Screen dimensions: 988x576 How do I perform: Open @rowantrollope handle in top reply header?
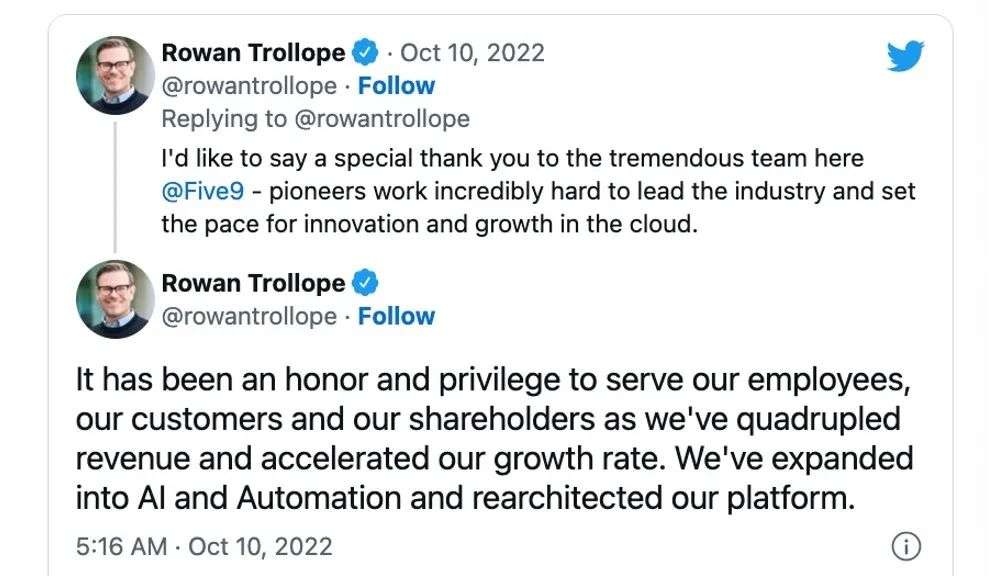250,86
